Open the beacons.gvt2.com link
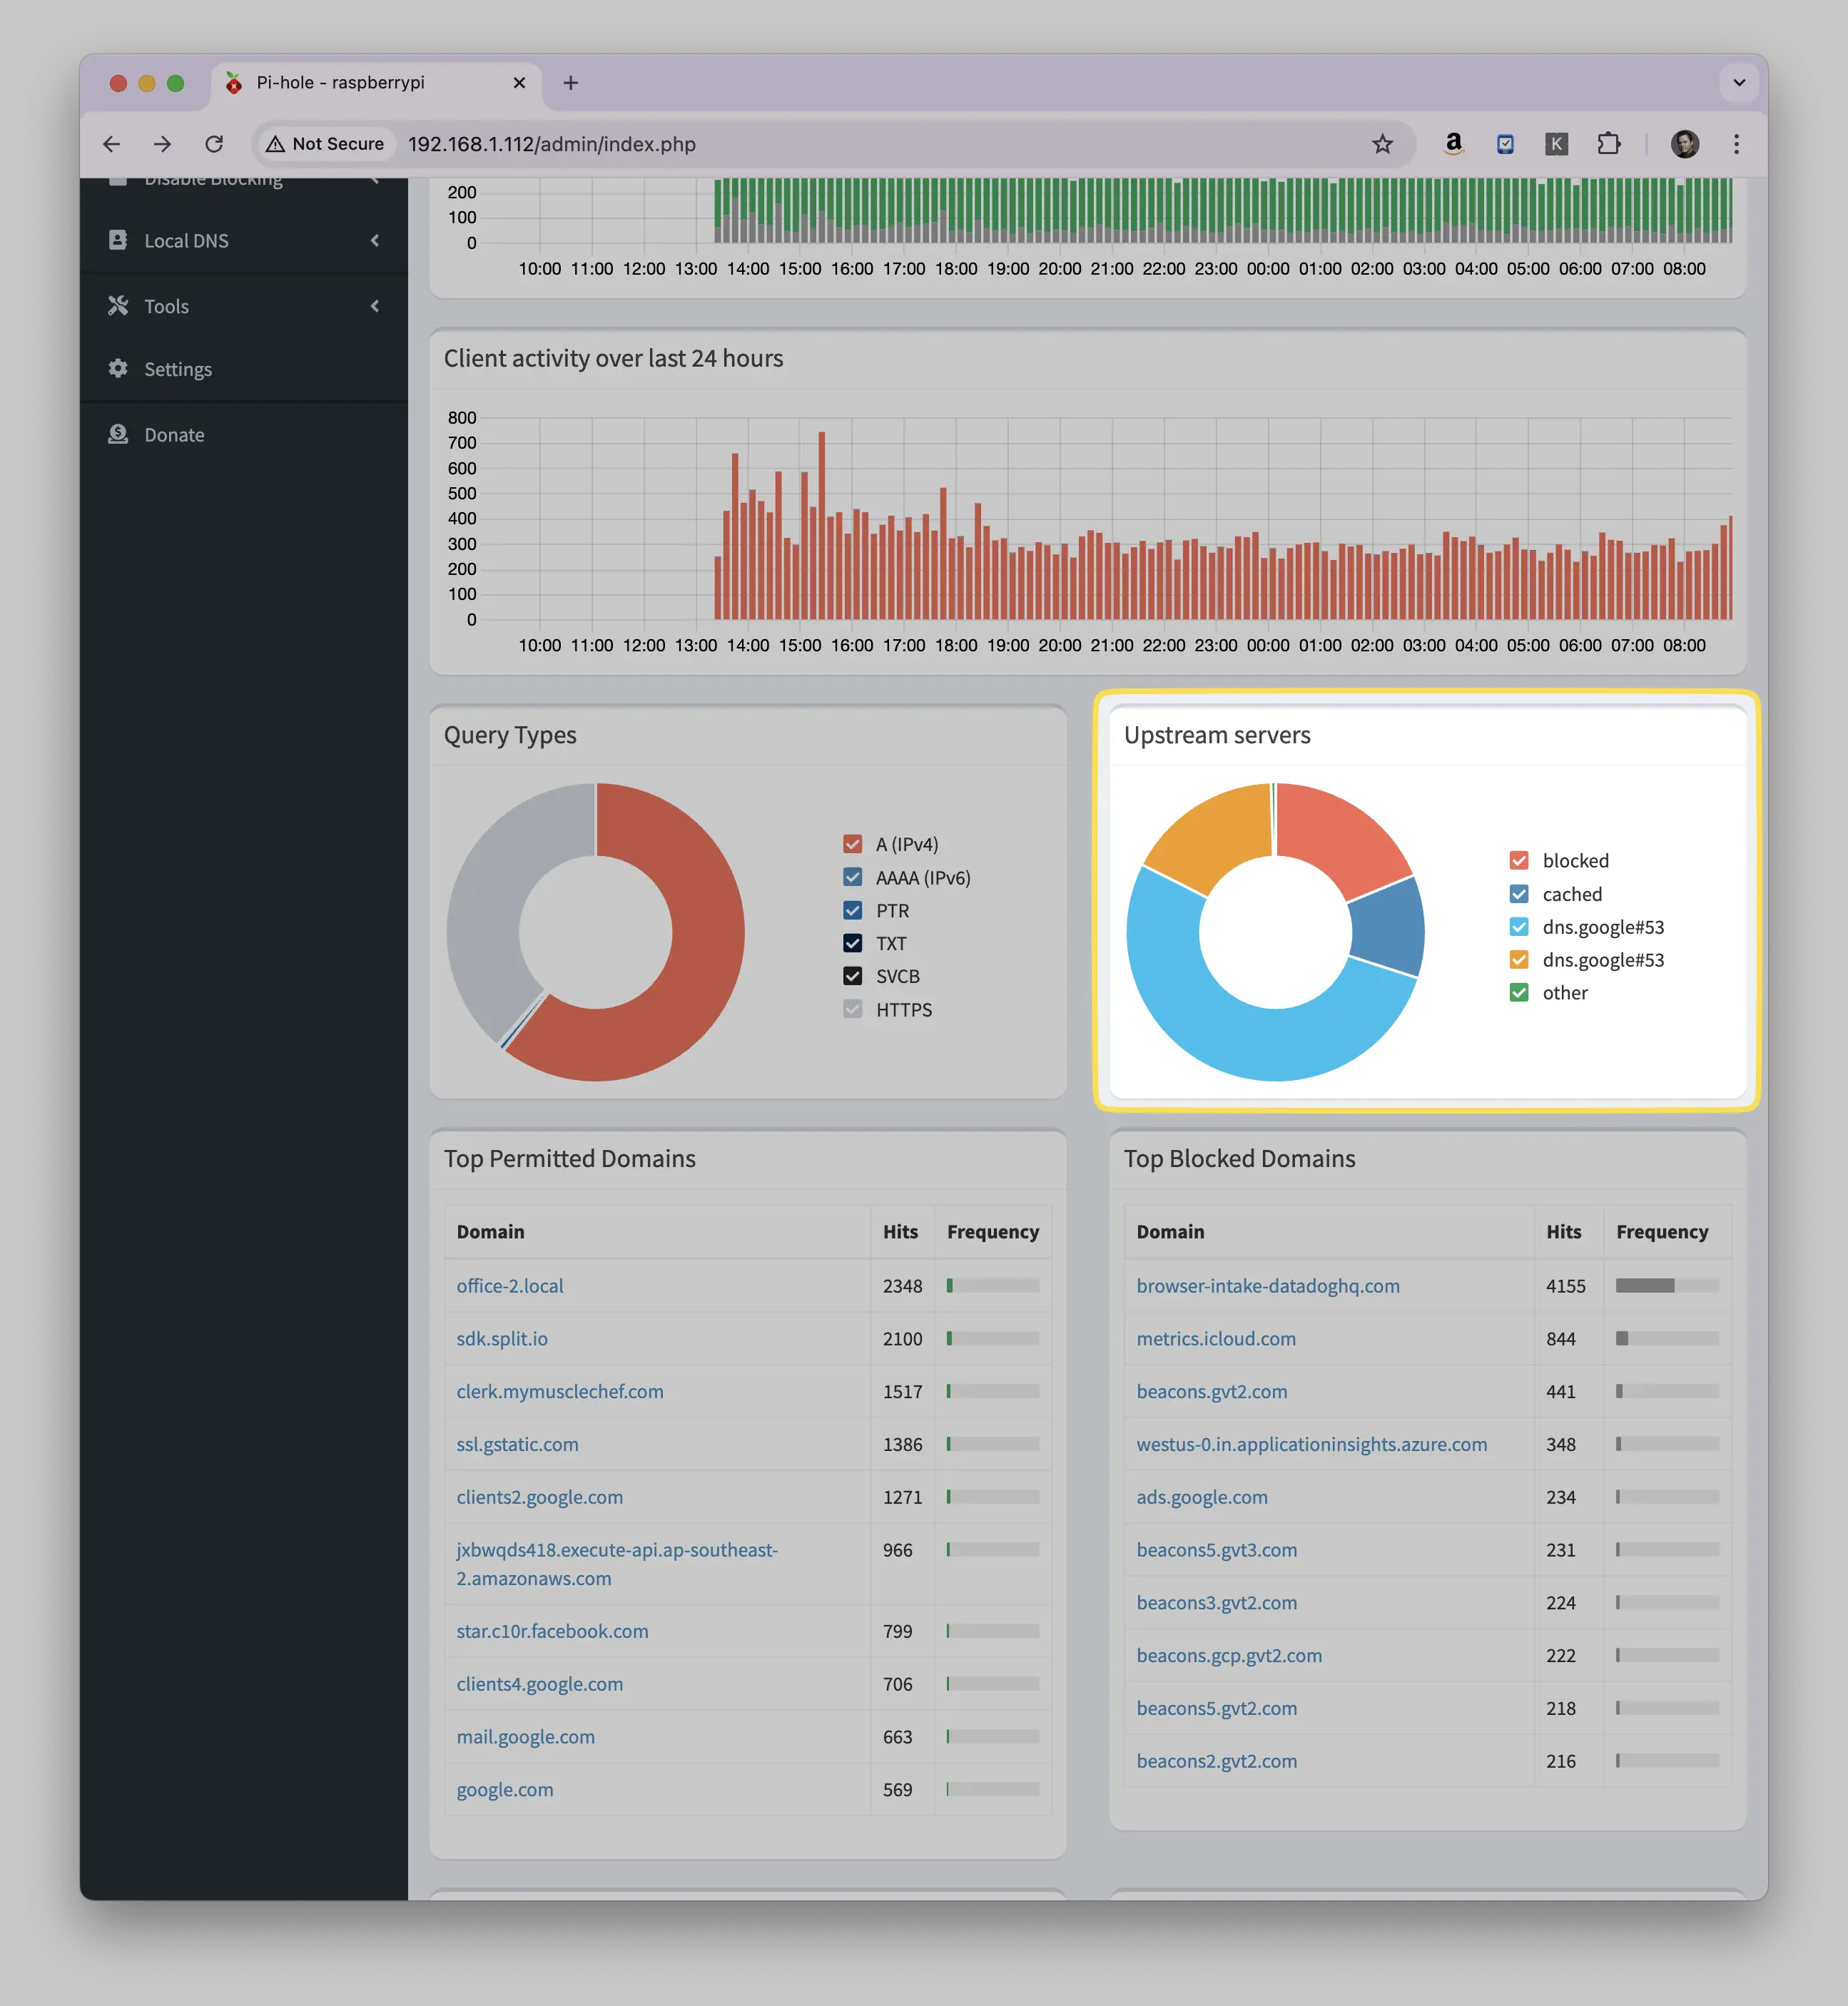 tap(1212, 1392)
